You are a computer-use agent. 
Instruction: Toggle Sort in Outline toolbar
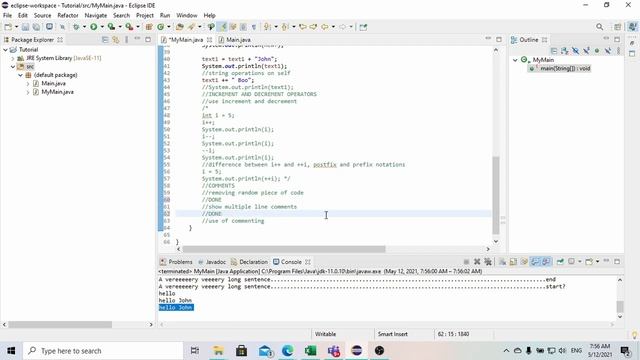click(x=564, y=51)
